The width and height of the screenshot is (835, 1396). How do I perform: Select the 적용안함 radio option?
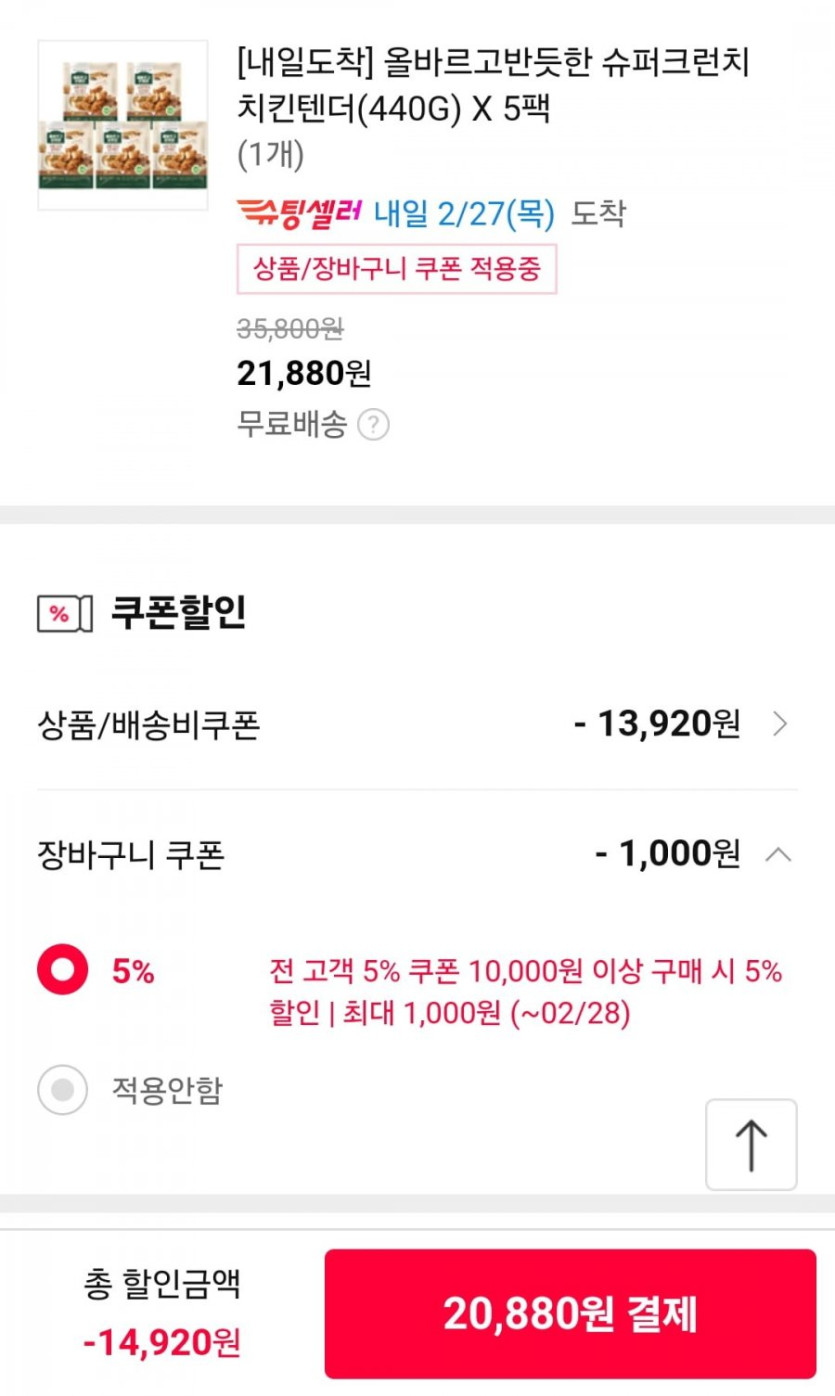pos(63,1089)
